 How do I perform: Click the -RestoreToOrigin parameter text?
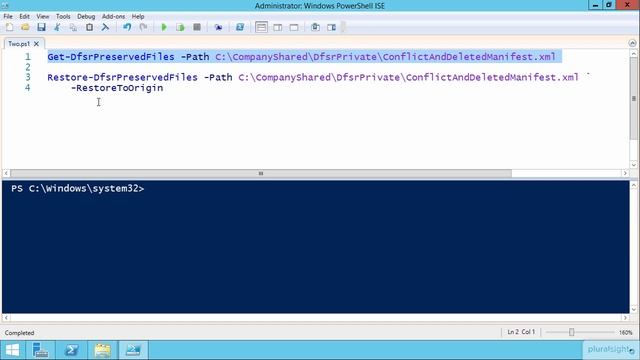coord(117,88)
